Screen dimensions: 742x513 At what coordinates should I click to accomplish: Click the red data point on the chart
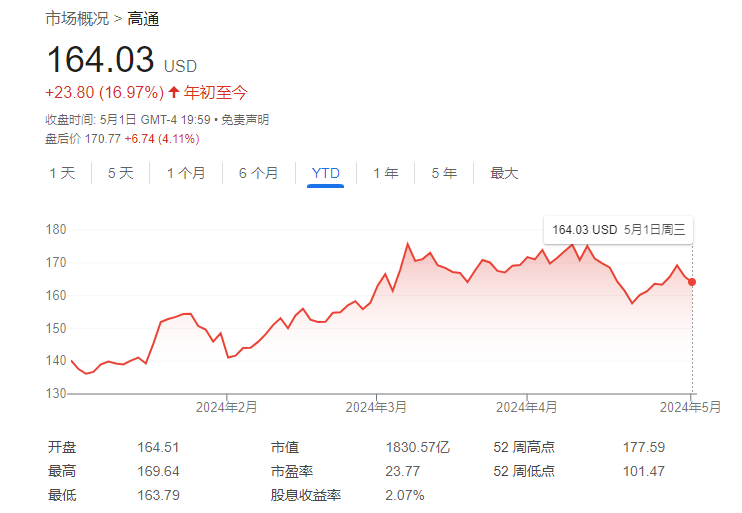[x=692, y=282]
